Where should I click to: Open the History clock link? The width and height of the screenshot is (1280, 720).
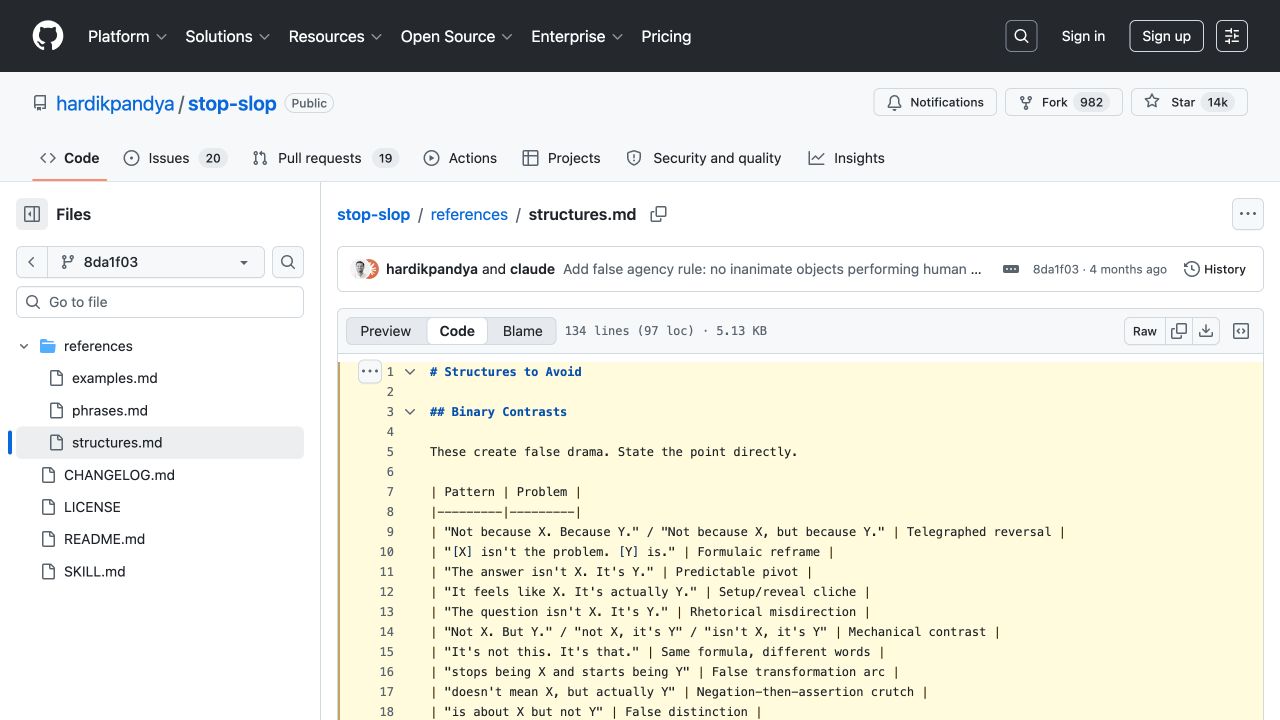(x=1215, y=269)
